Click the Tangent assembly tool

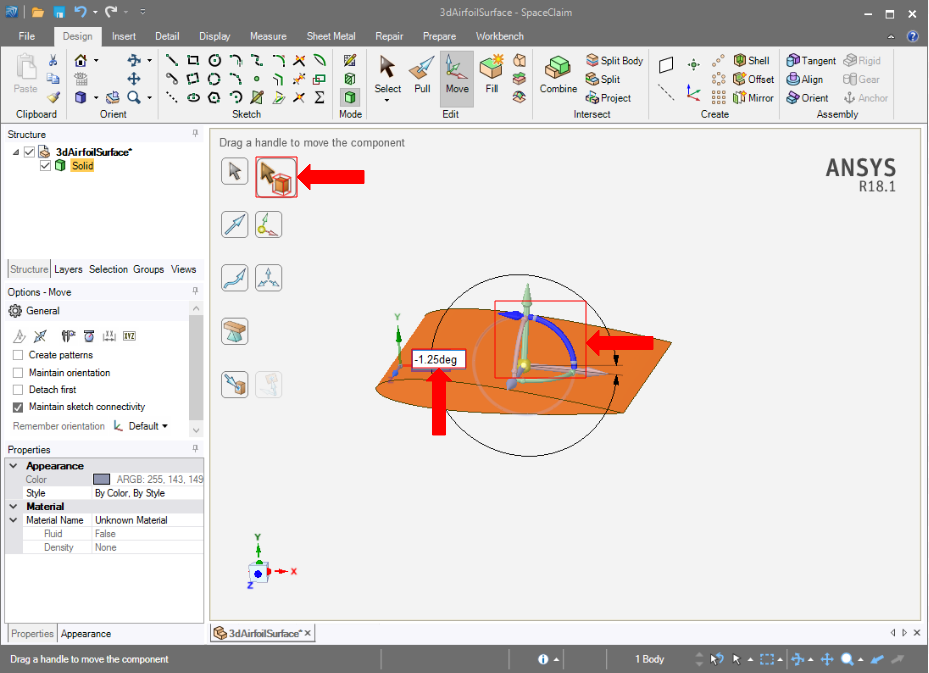point(811,60)
